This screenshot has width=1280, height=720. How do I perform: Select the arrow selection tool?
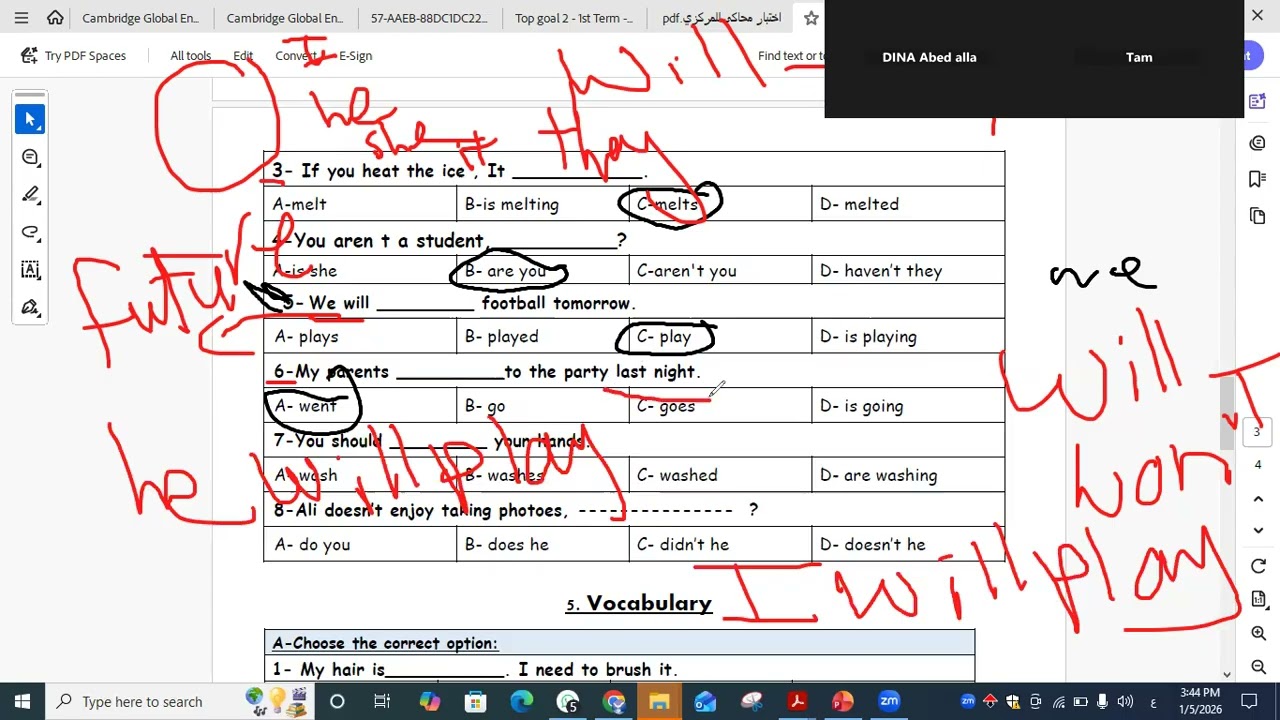[x=30, y=120]
